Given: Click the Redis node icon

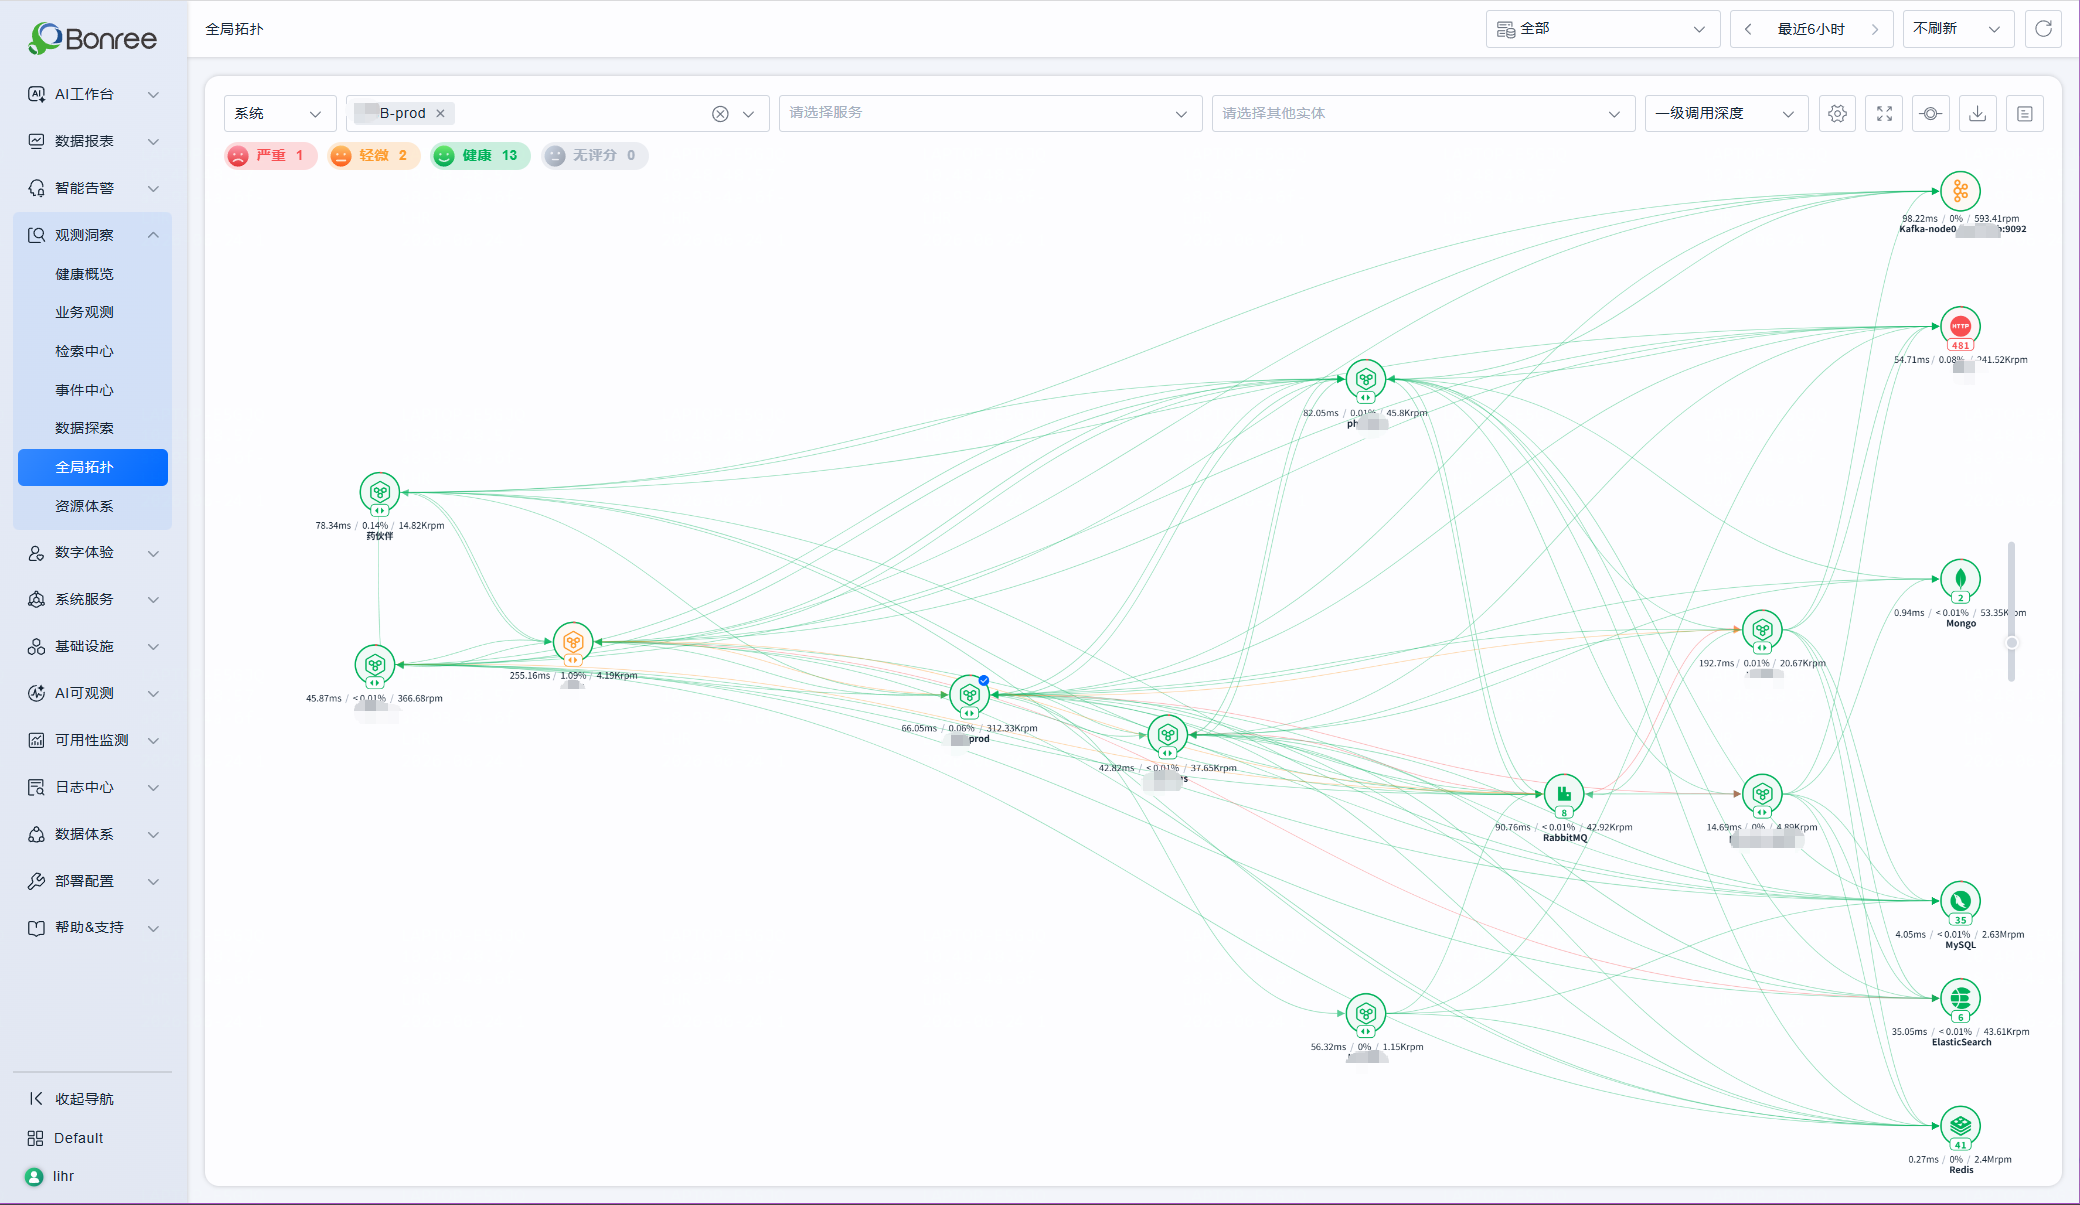Looking at the screenshot, I should (x=1960, y=1126).
